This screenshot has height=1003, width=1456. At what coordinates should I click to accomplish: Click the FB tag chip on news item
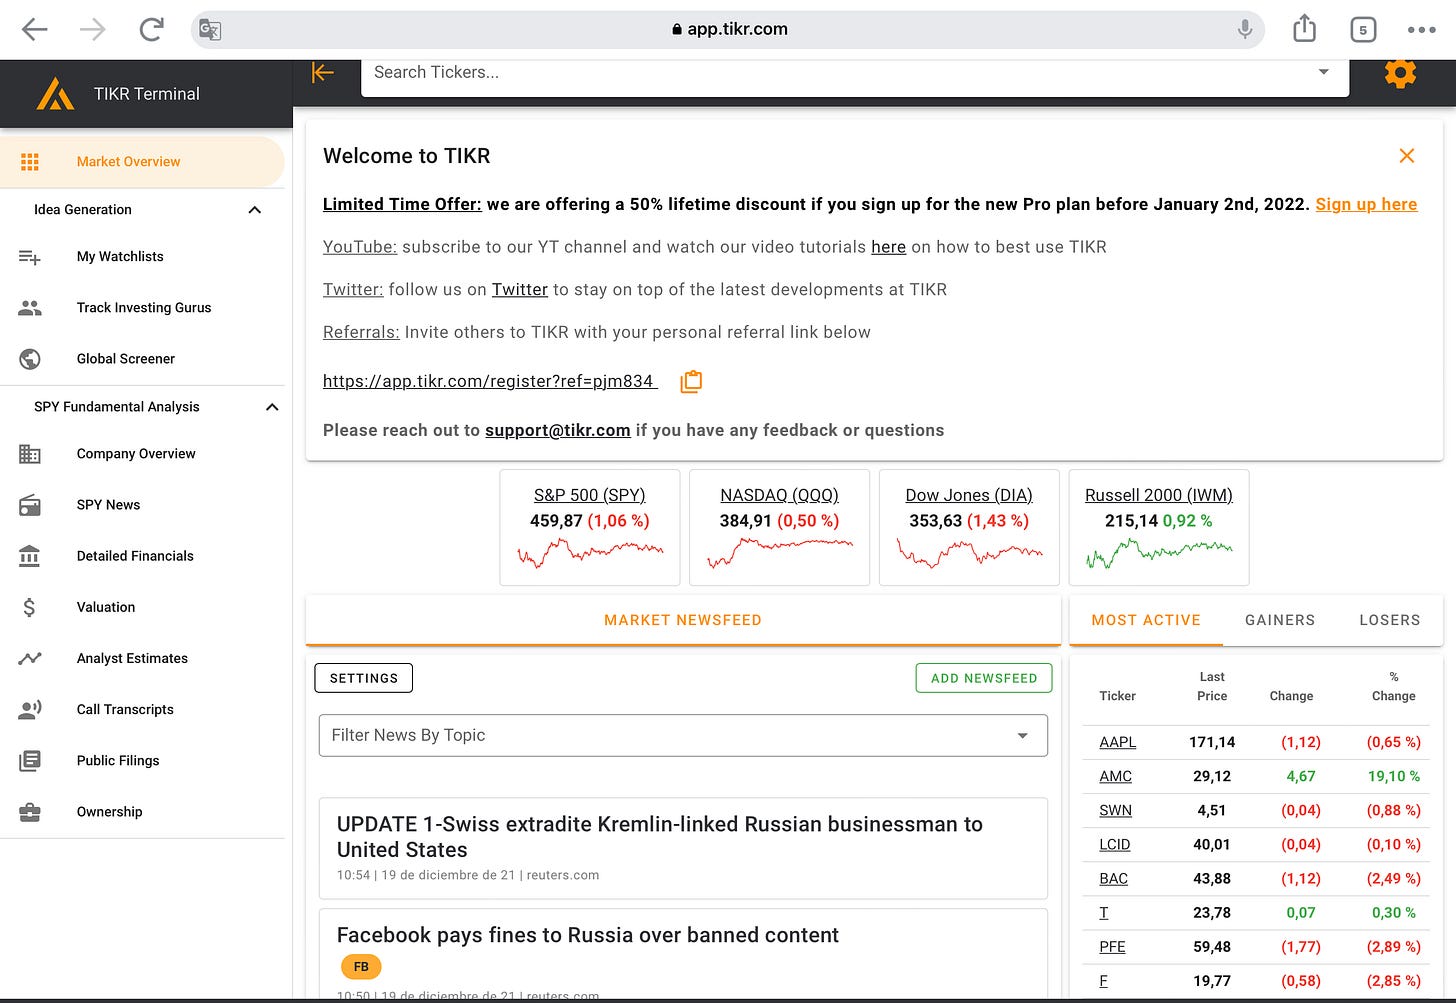pyautogui.click(x=361, y=967)
